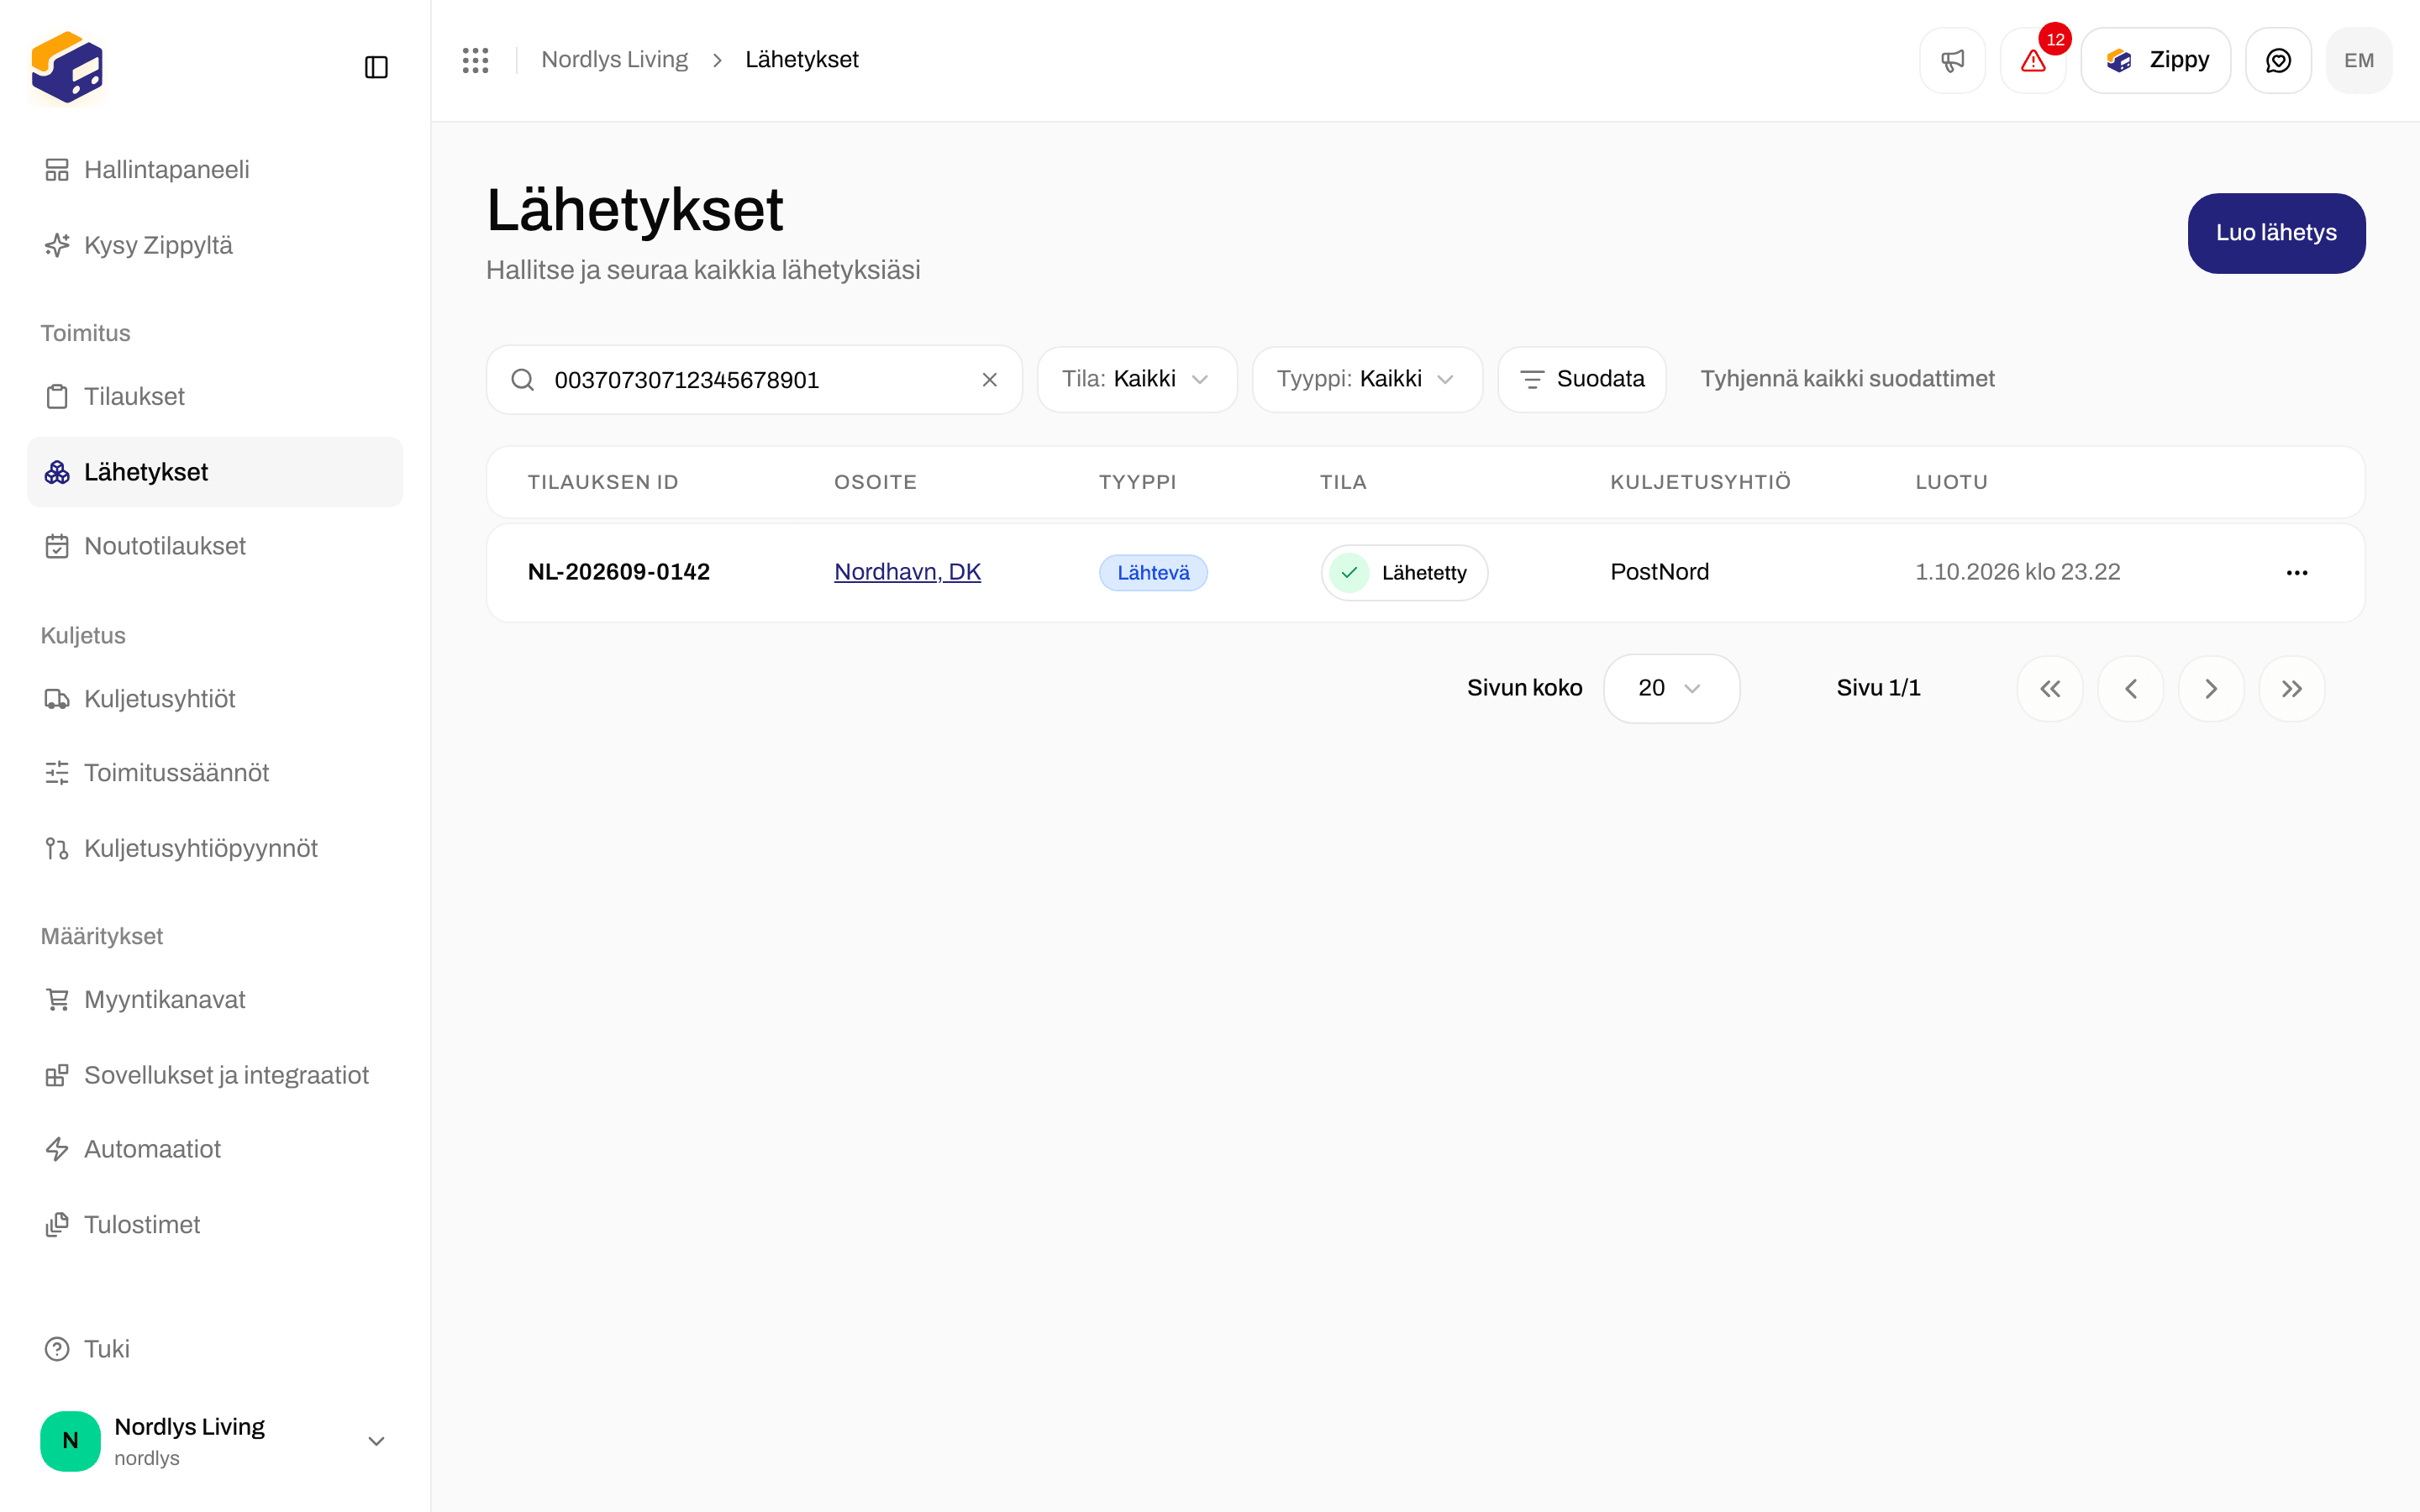
Task: Open Toimitussäännöt
Action: coord(214,773)
